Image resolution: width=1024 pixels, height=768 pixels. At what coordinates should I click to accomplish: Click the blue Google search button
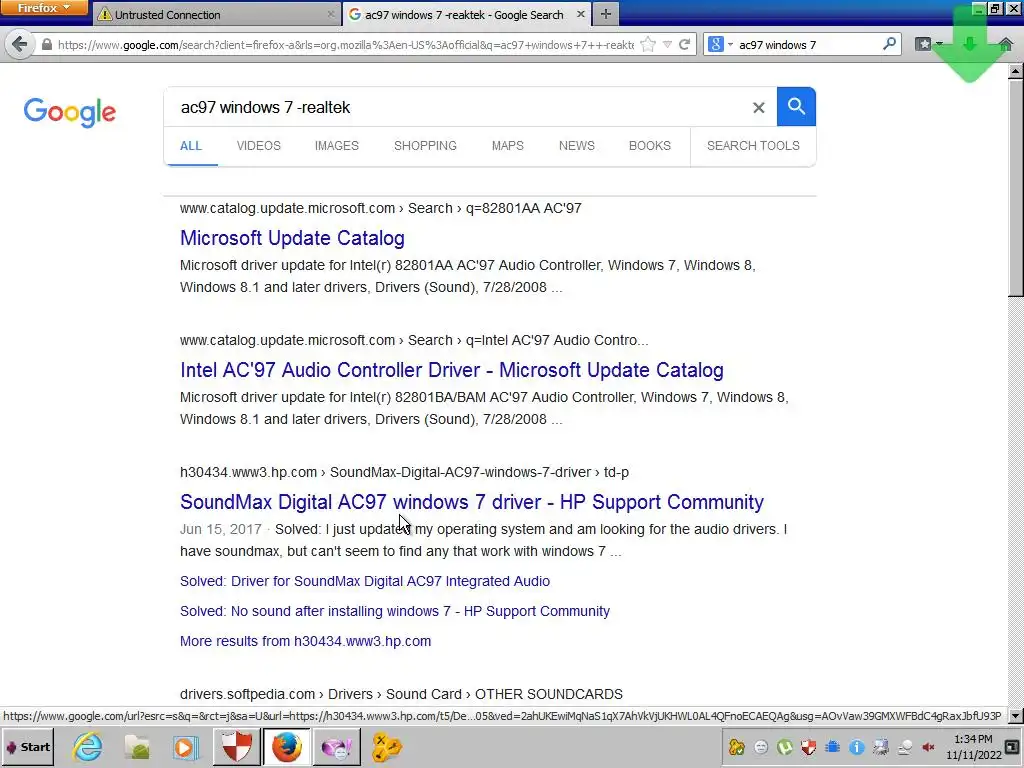pos(796,106)
